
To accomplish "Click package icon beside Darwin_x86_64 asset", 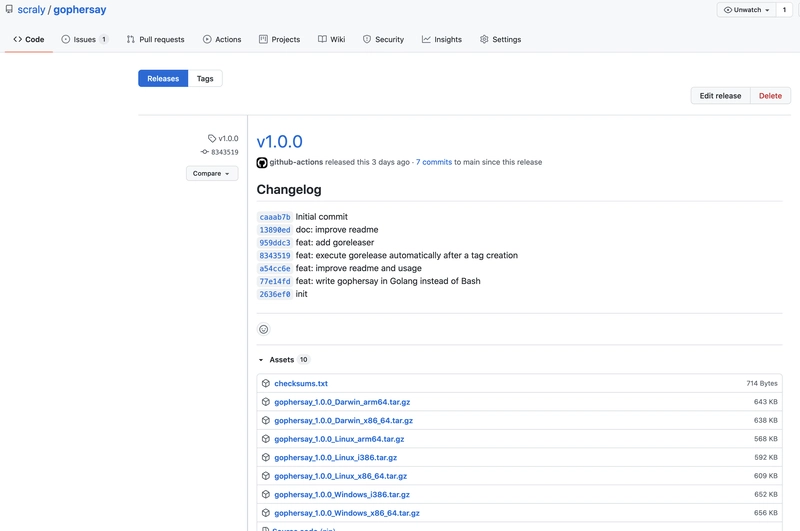I will [265, 420].
